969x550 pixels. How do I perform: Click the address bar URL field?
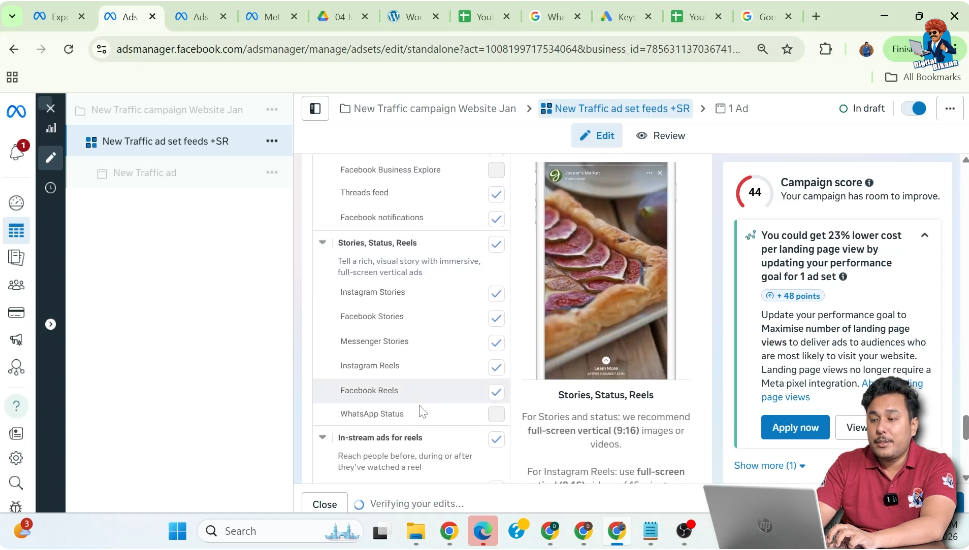[428, 49]
